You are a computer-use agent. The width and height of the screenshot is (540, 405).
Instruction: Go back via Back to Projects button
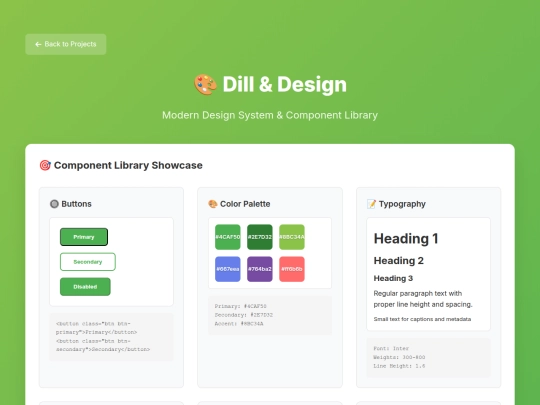coord(65,44)
